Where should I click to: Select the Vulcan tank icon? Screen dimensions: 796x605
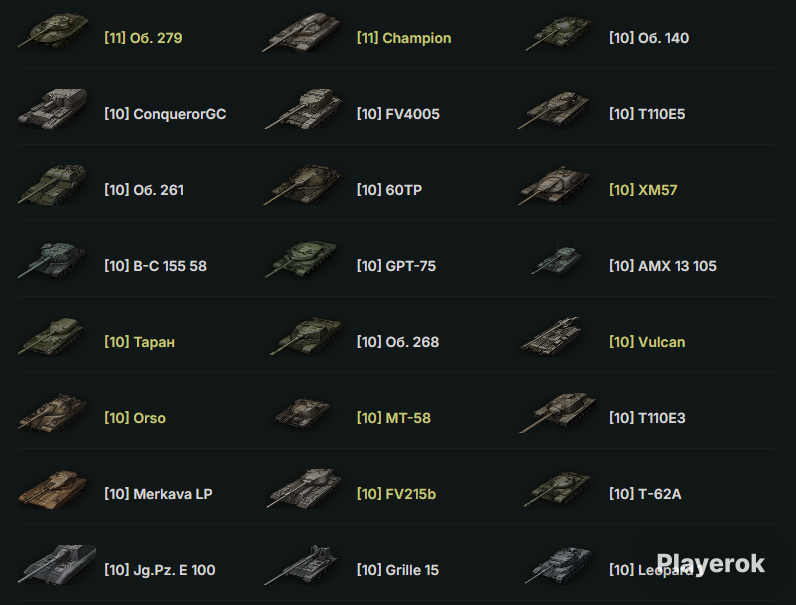551,337
